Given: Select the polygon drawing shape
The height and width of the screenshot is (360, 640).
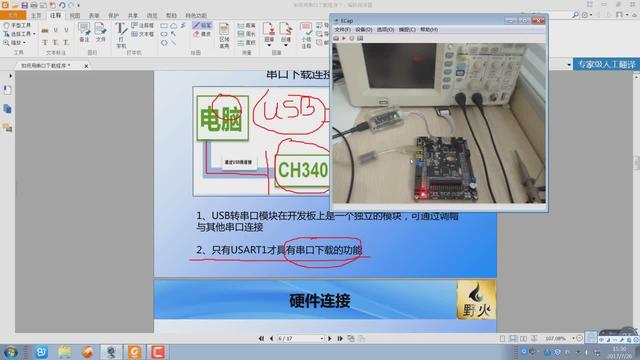Looking at the screenshot, I should click(x=164, y=42).
